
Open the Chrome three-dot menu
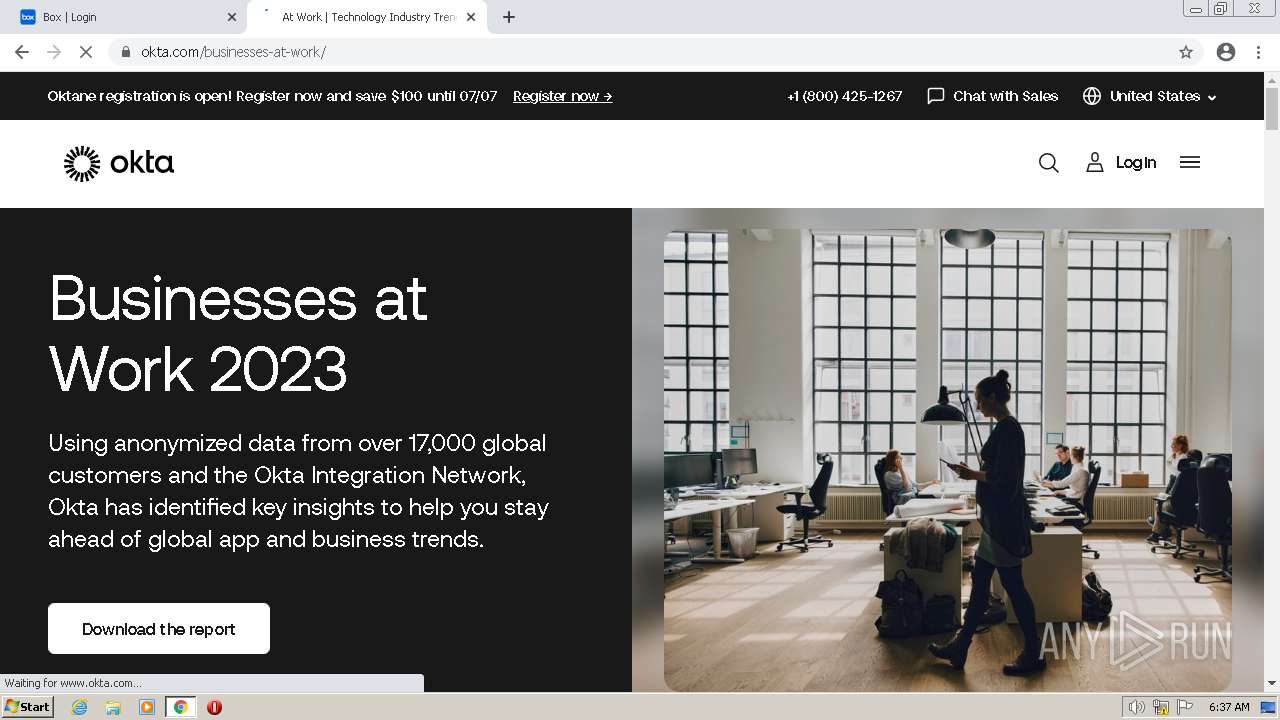pos(1259,52)
